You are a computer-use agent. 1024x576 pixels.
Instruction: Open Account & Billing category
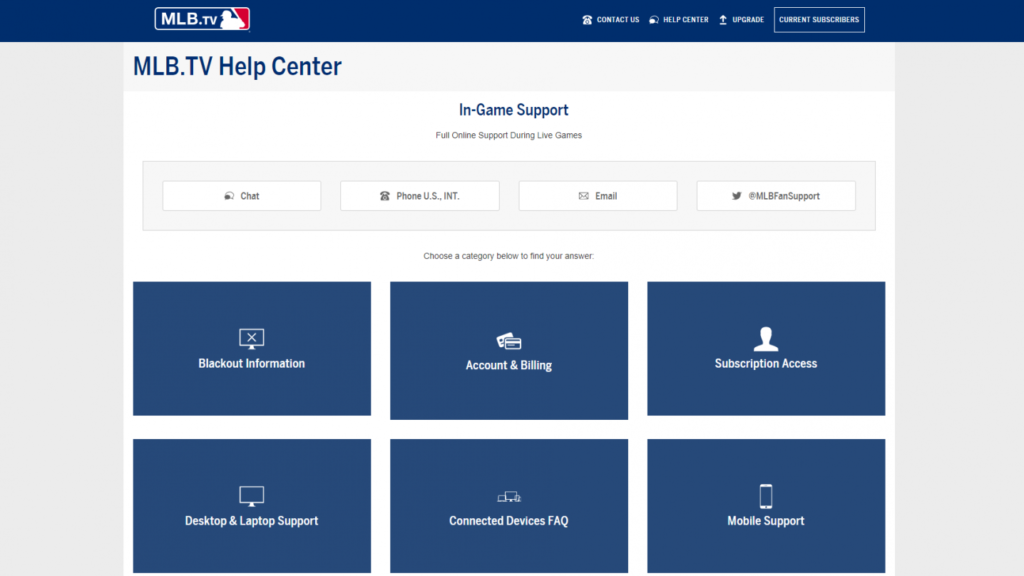[x=509, y=351]
